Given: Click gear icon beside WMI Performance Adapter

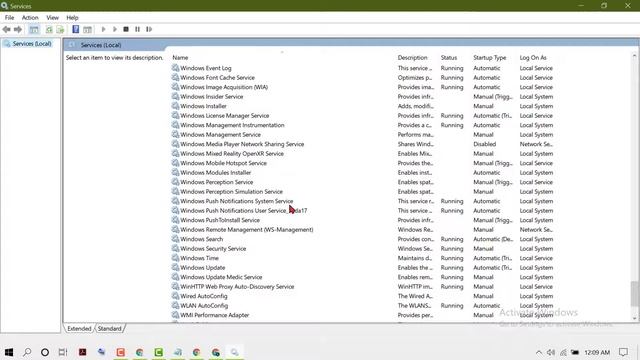Looking at the screenshot, I should coord(176,315).
